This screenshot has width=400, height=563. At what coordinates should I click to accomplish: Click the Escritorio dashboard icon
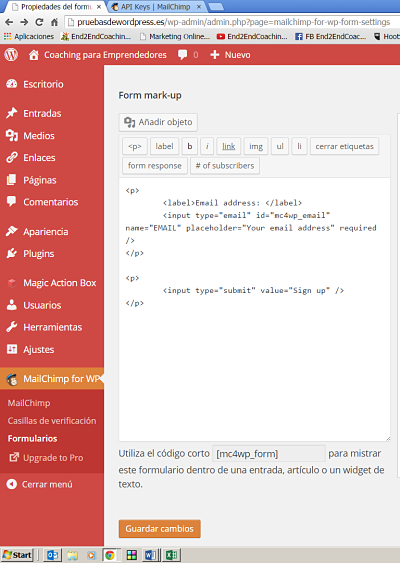click(11, 84)
